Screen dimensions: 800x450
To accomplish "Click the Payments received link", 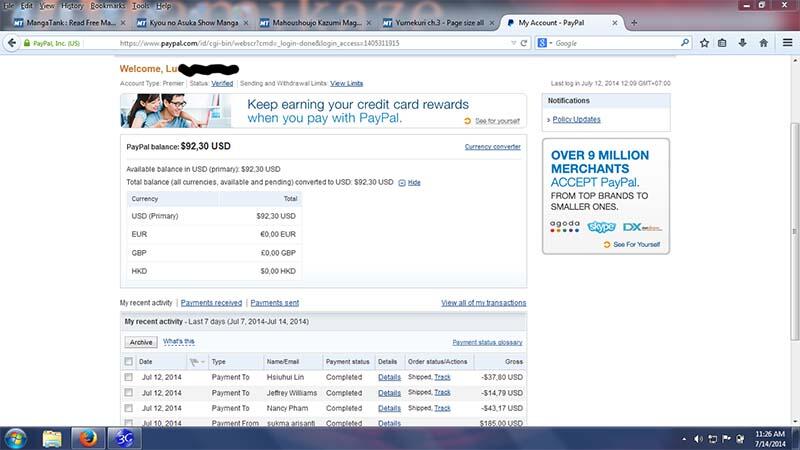I will pyautogui.click(x=211, y=303).
